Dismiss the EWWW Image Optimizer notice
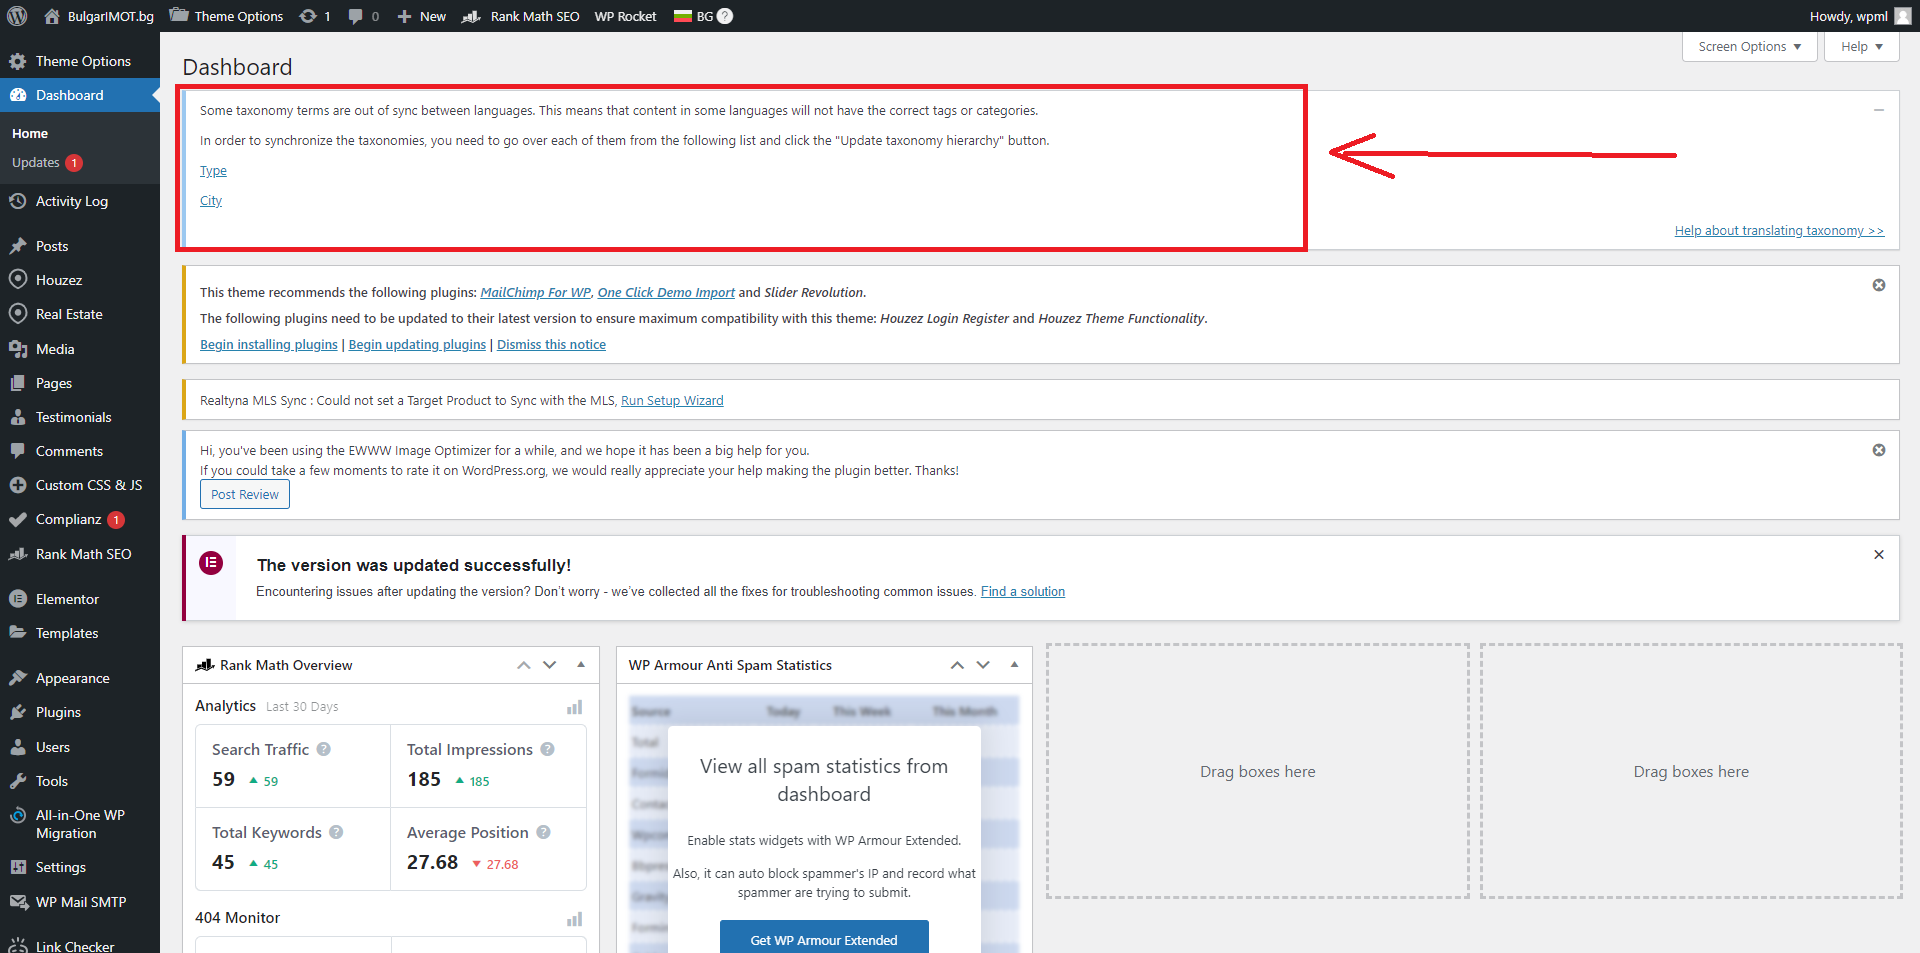 point(1878,450)
